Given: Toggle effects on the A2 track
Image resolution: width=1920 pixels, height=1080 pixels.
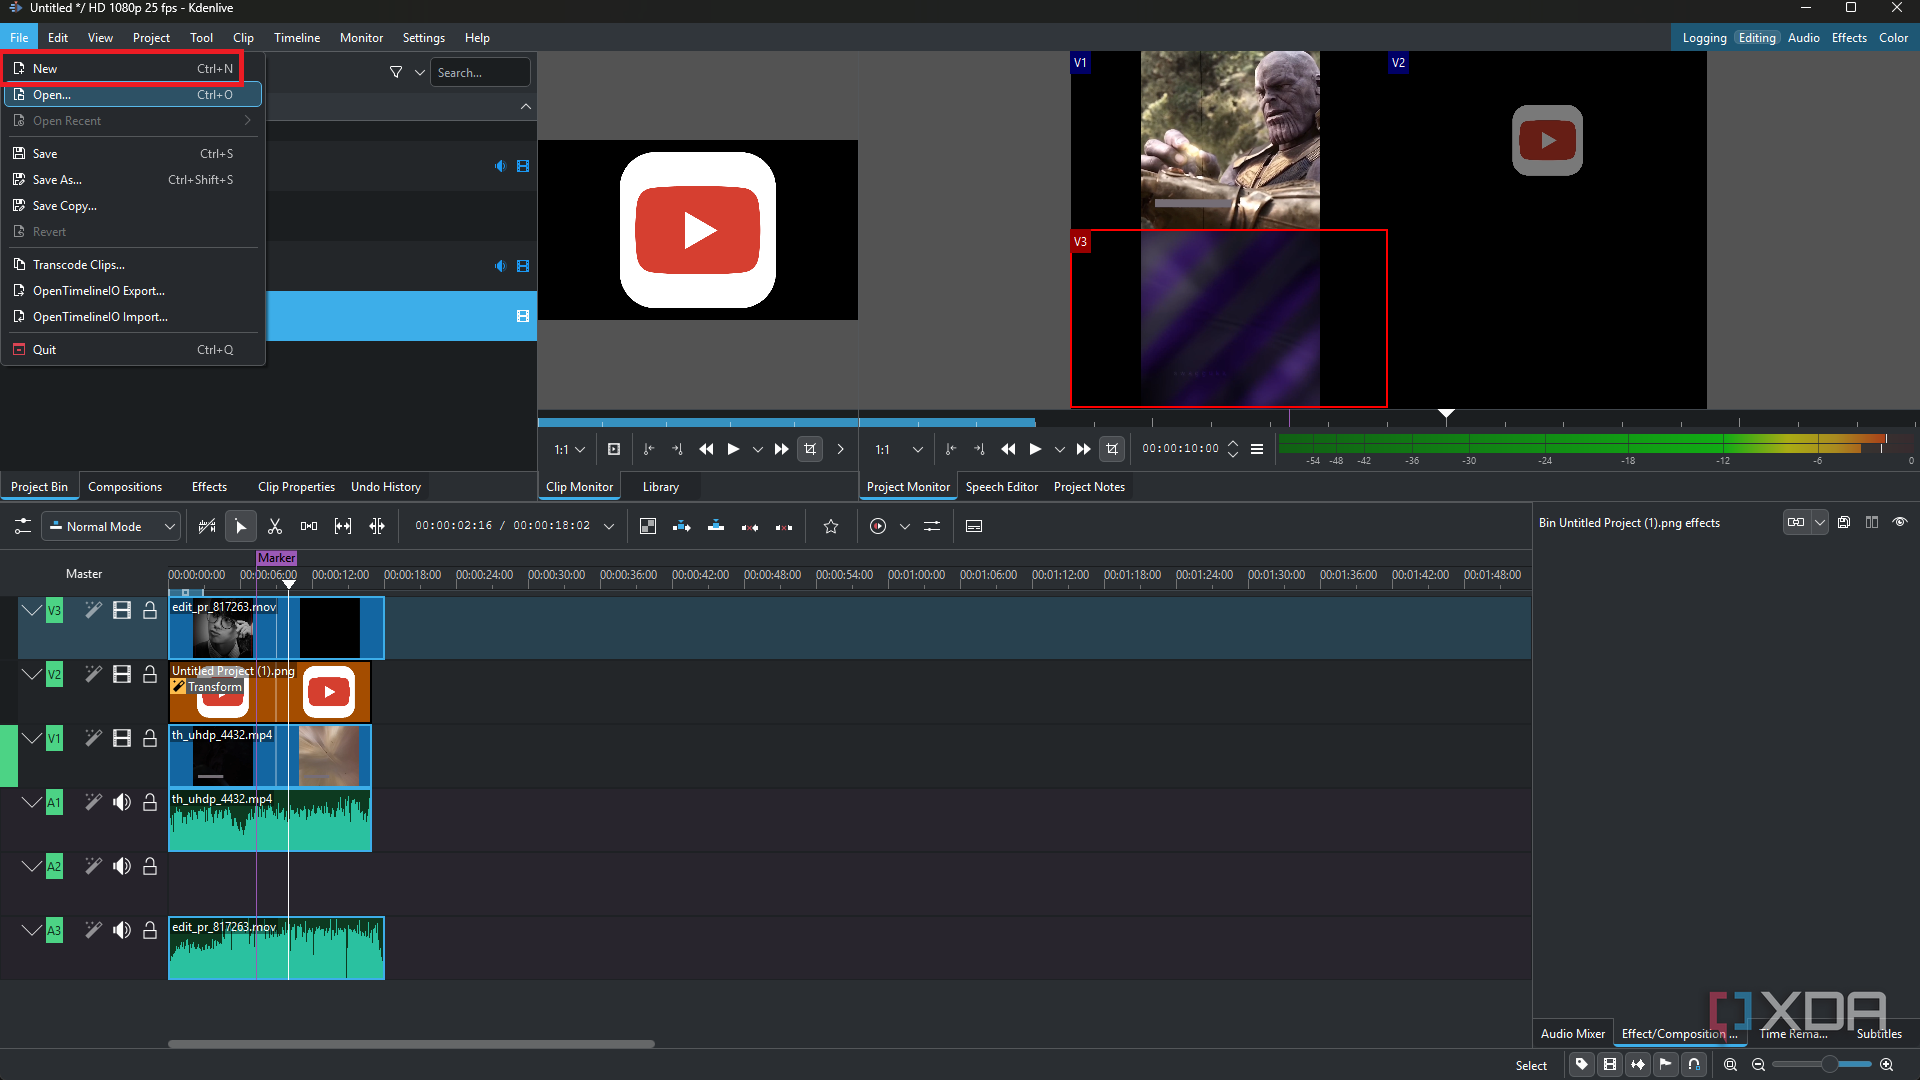Looking at the screenshot, I should pyautogui.click(x=93, y=867).
